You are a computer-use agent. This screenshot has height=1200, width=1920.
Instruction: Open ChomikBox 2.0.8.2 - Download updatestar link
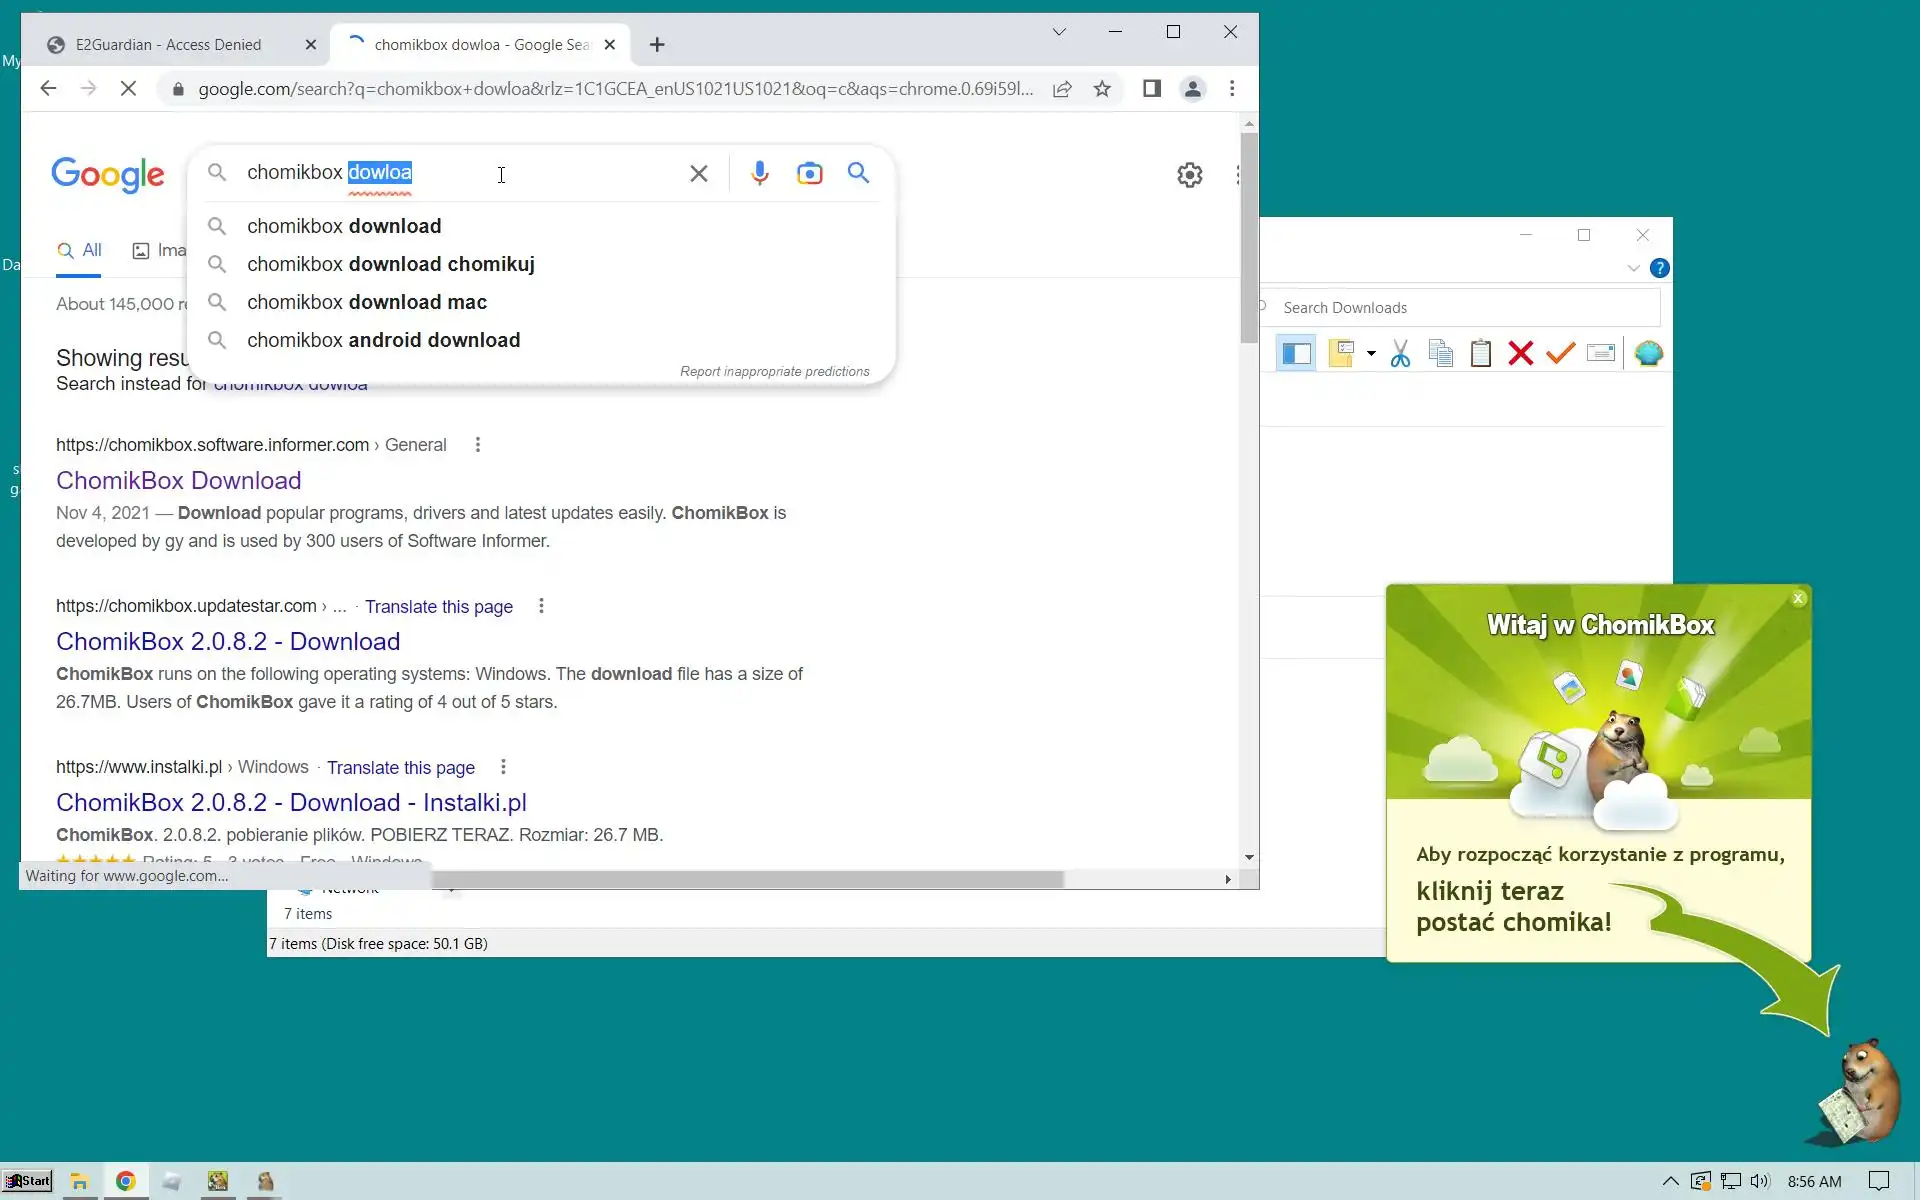pos(228,641)
